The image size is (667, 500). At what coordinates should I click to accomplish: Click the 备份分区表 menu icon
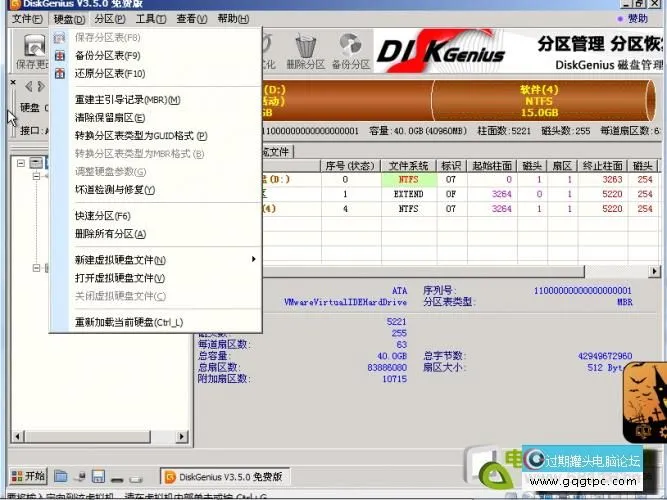[60, 55]
